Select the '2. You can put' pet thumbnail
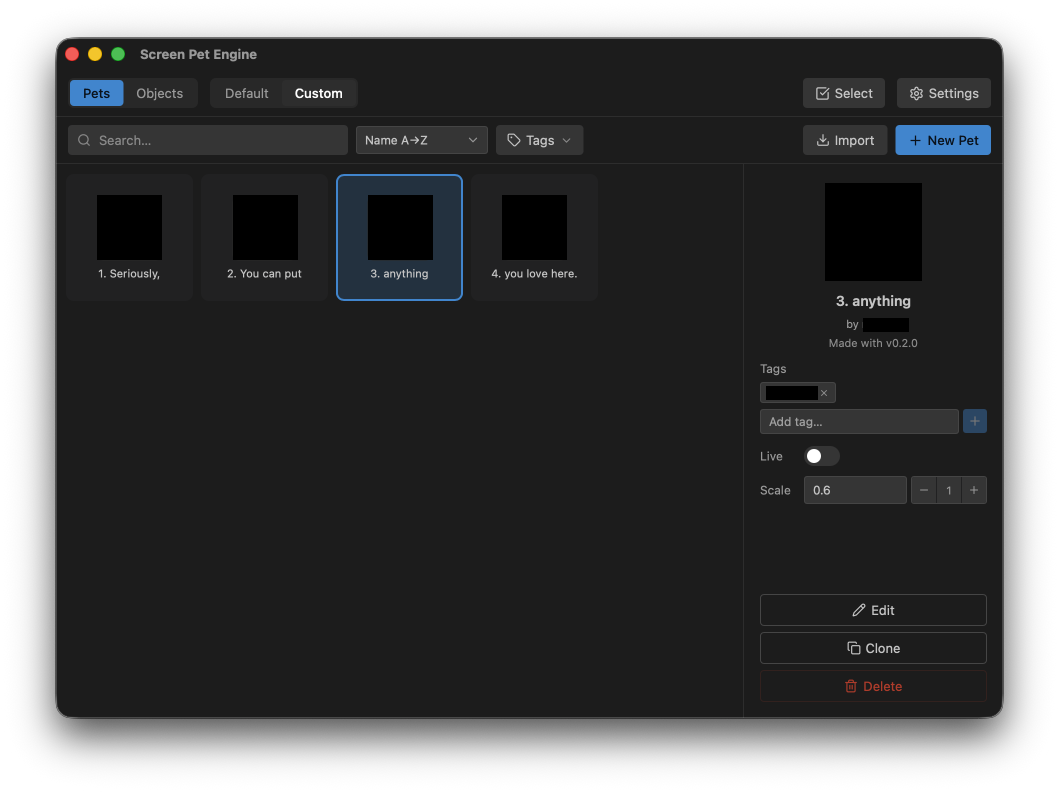 pos(265,227)
